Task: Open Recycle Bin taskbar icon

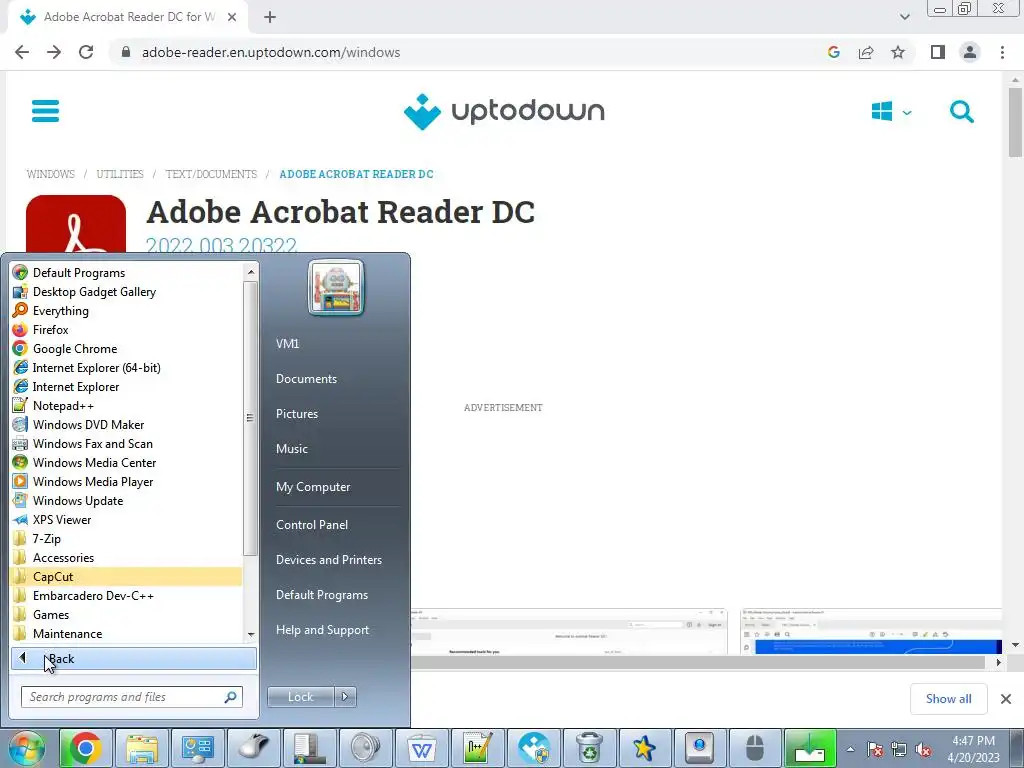Action: pyautogui.click(x=588, y=748)
